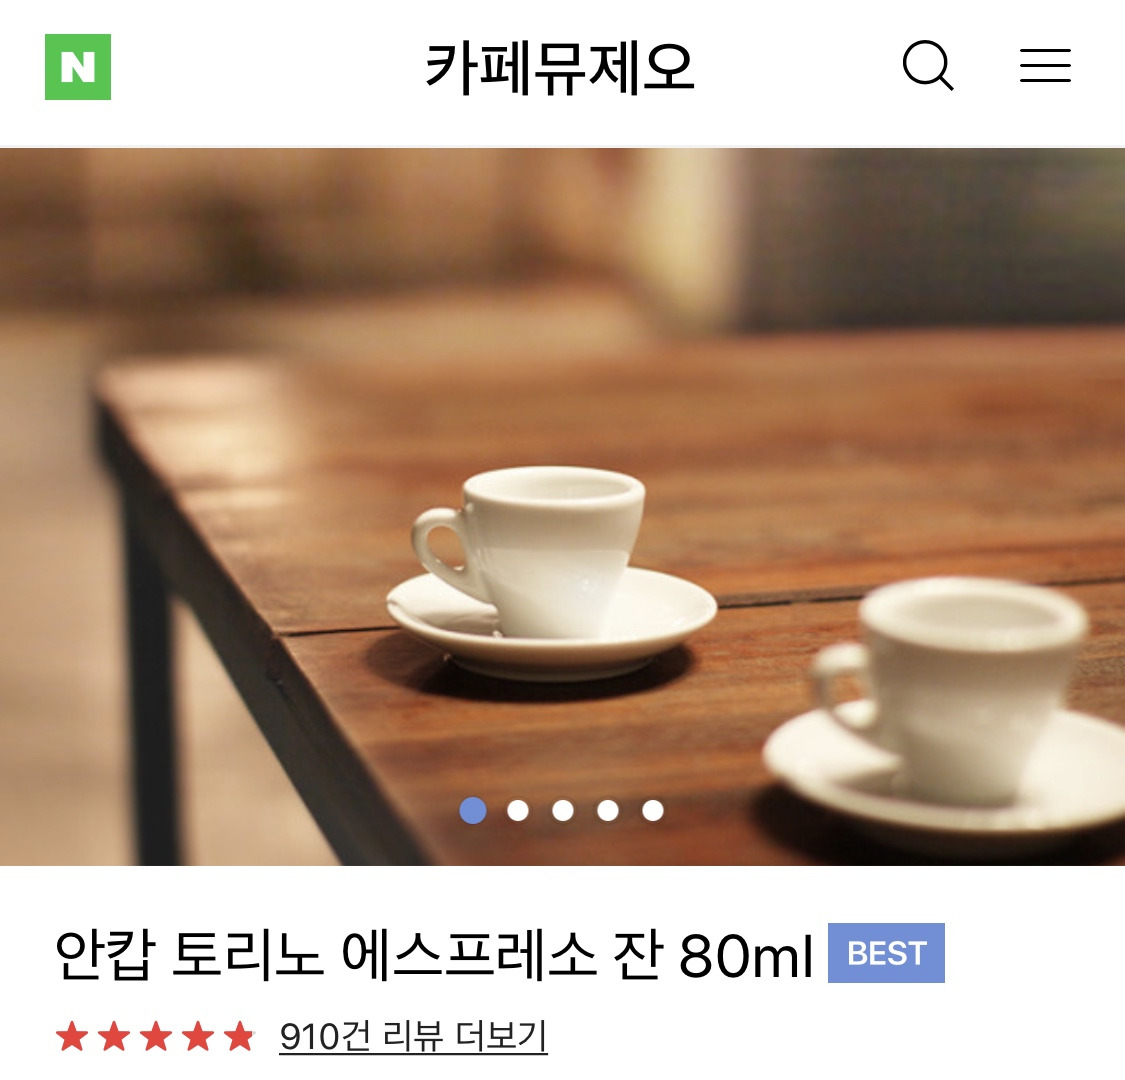This screenshot has height=1080, width=1125.
Task: Select the first blue carousel dot
Action: 473,810
